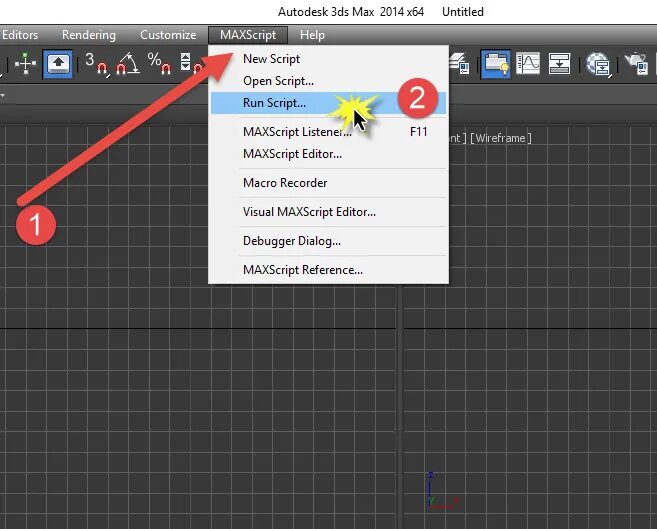Choose Open Script... menu entry
The image size is (657, 529).
[x=328, y=81]
